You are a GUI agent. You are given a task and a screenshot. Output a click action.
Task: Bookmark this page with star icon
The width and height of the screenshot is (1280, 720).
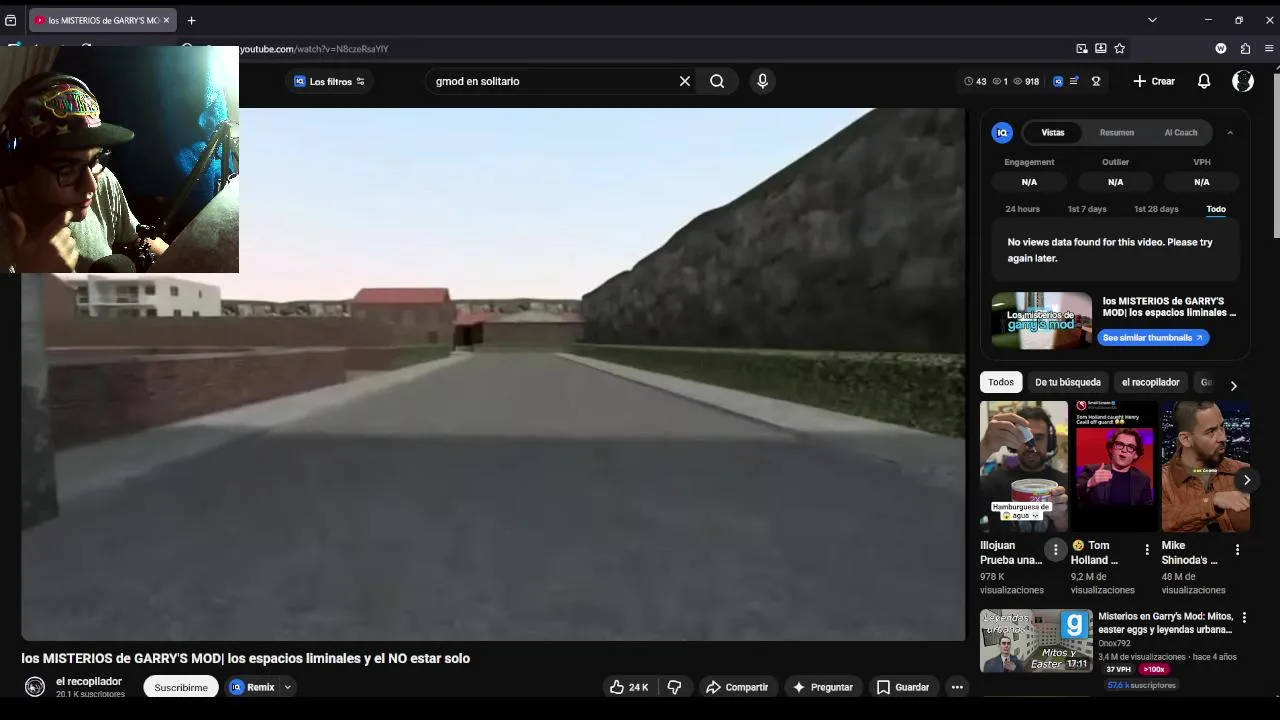[x=1119, y=48]
